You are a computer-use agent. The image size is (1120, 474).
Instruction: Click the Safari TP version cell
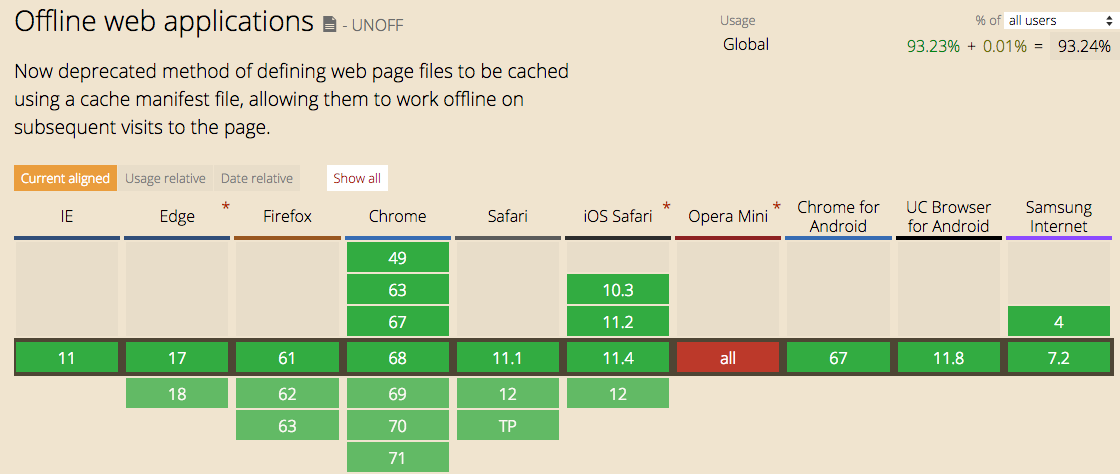tap(508, 425)
